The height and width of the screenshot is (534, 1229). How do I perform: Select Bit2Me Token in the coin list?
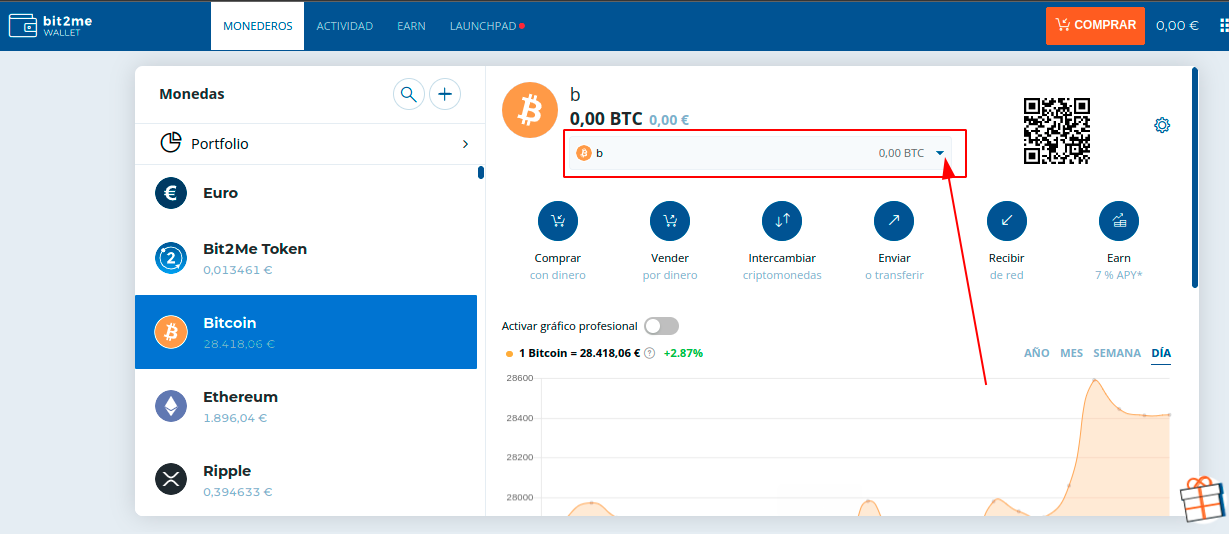coord(306,258)
